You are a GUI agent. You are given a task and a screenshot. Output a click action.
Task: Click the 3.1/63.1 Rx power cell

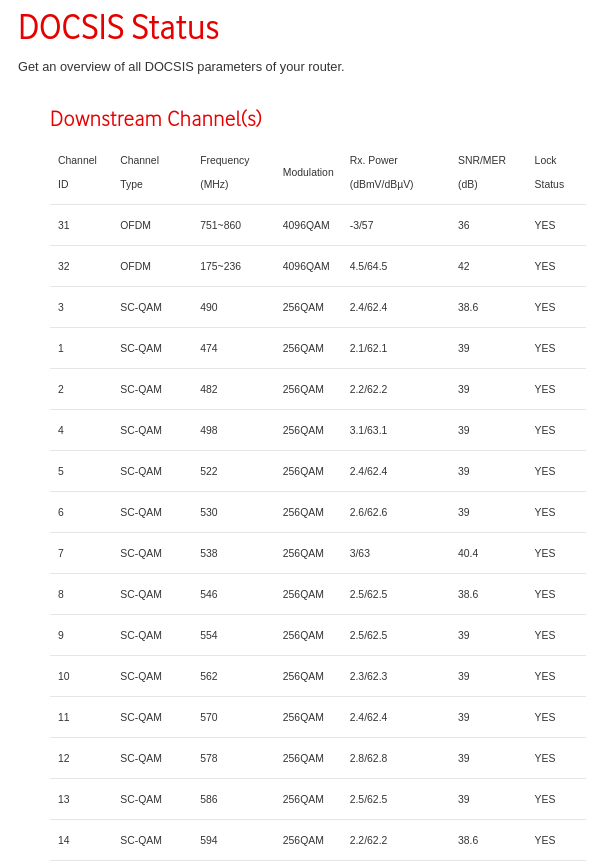tap(368, 430)
